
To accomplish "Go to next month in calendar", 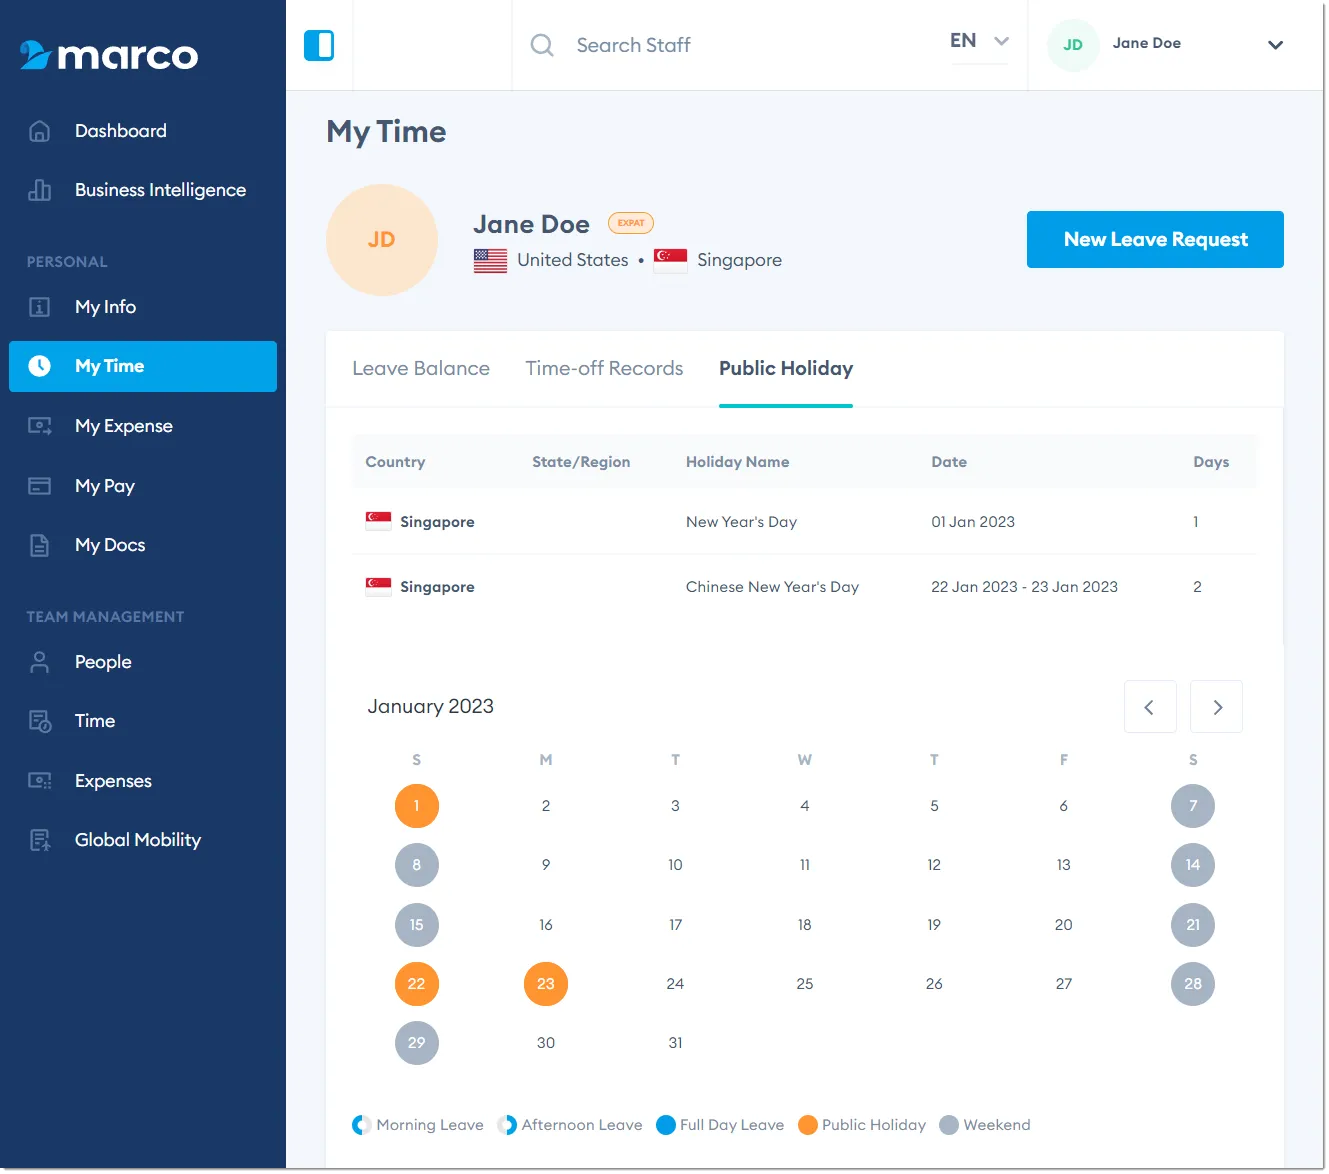I will coord(1217,707).
